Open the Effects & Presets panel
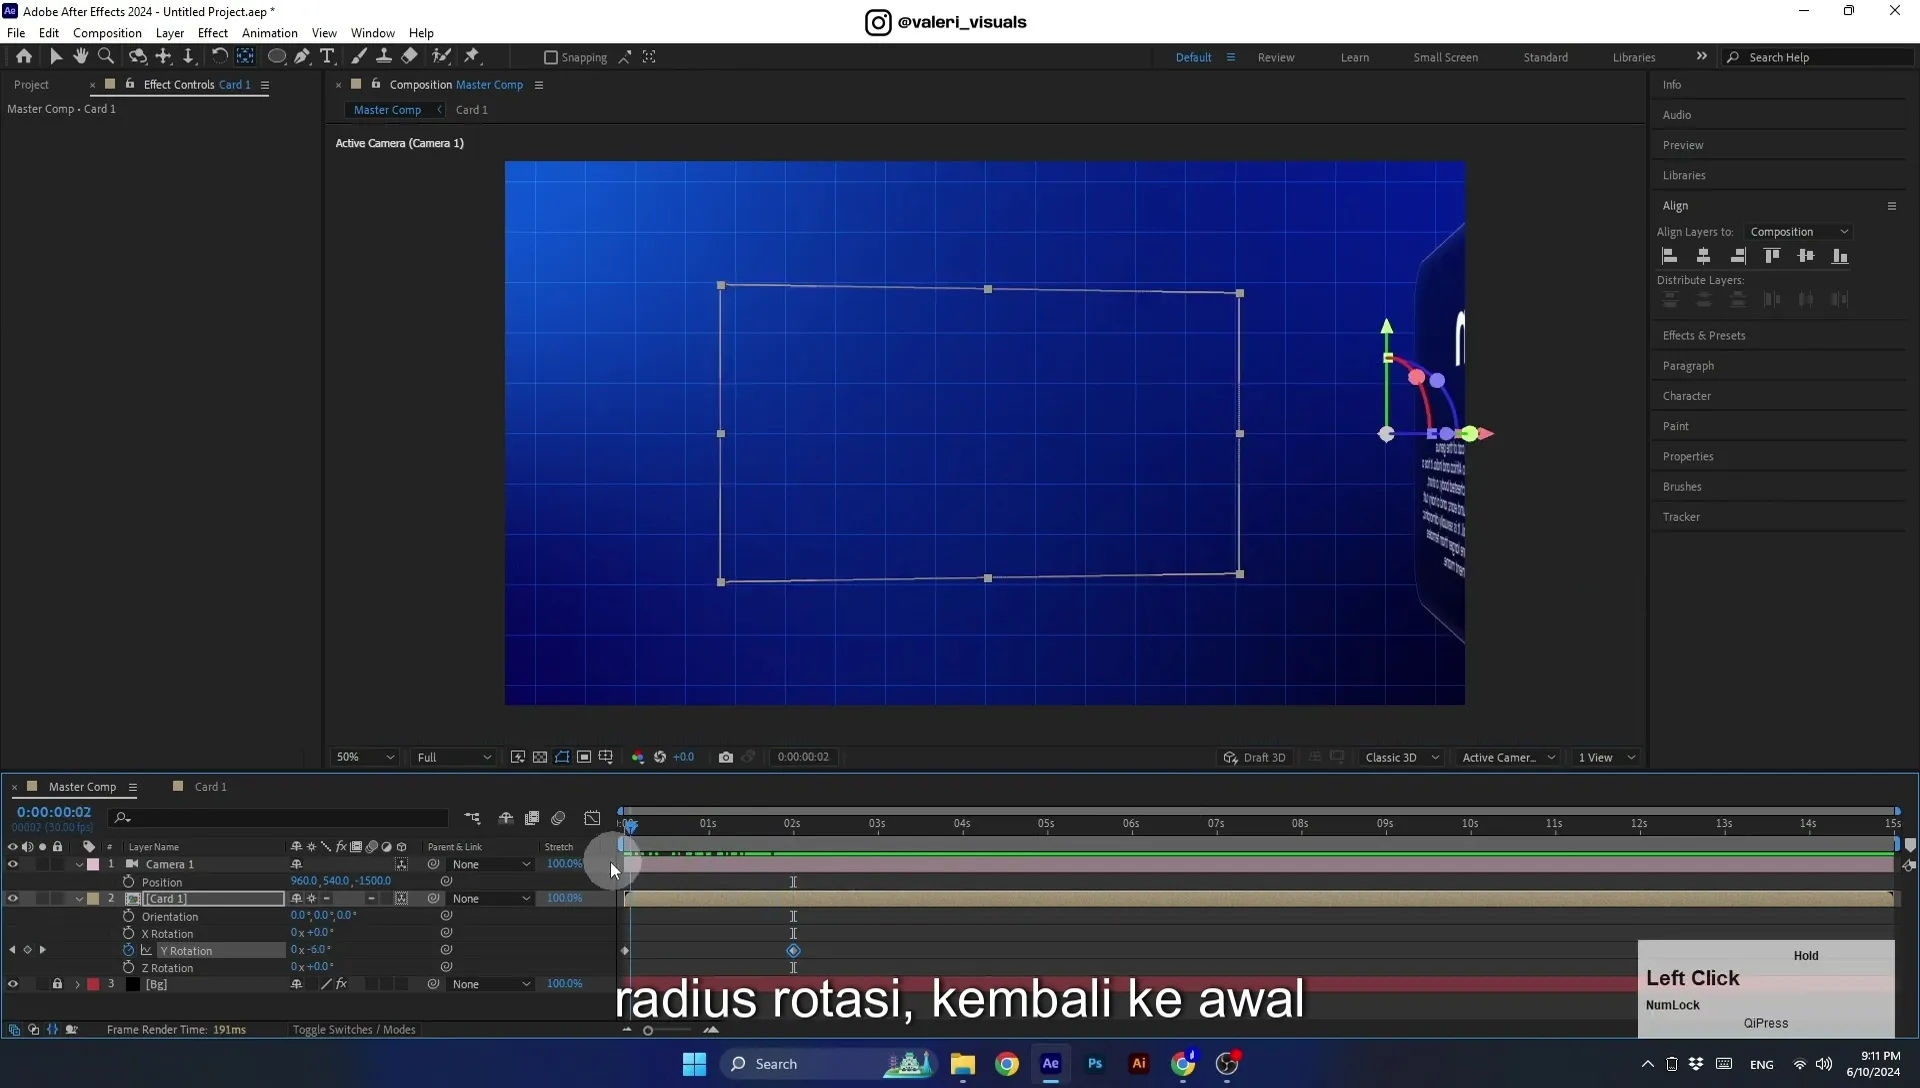Viewport: 1920px width, 1088px height. coord(1704,335)
